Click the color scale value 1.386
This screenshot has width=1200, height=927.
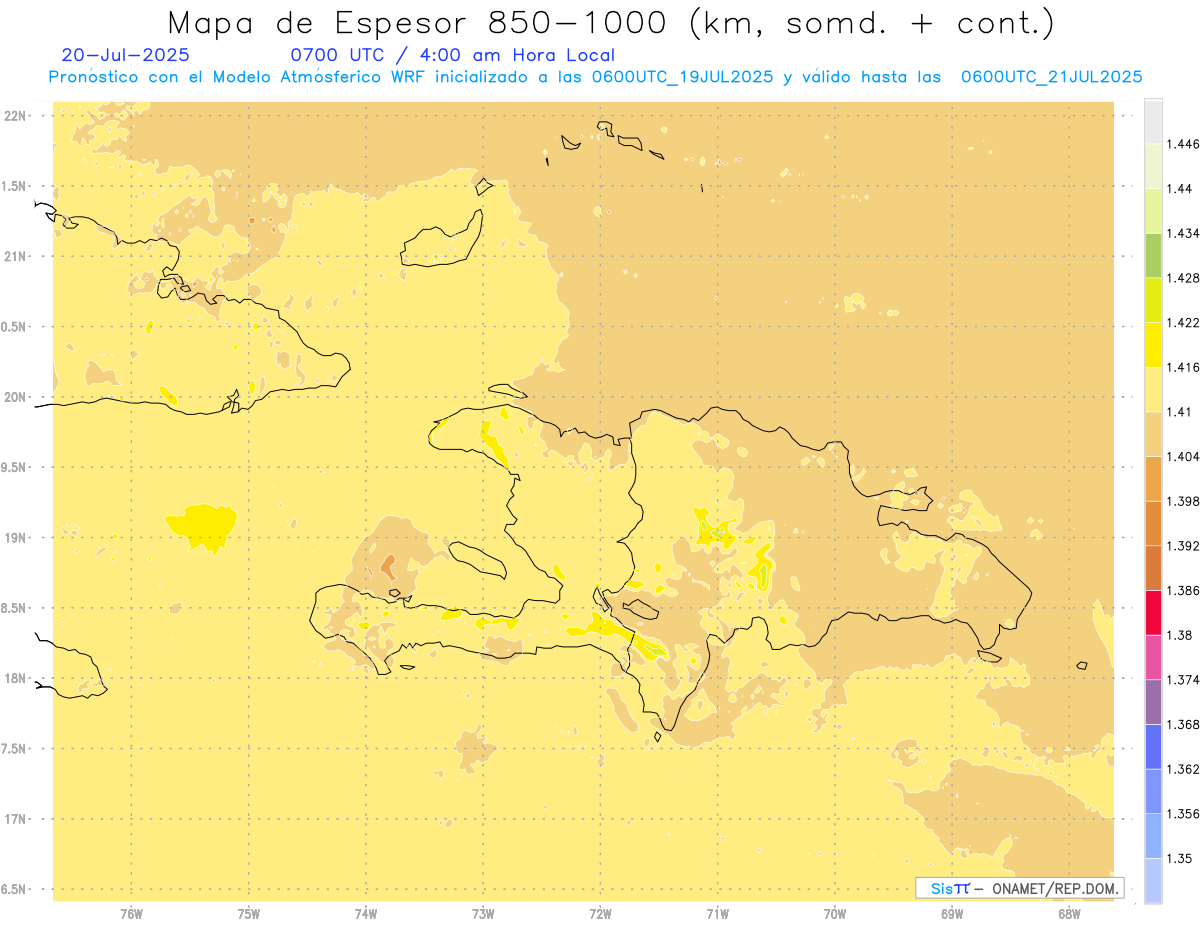click(x=1183, y=591)
